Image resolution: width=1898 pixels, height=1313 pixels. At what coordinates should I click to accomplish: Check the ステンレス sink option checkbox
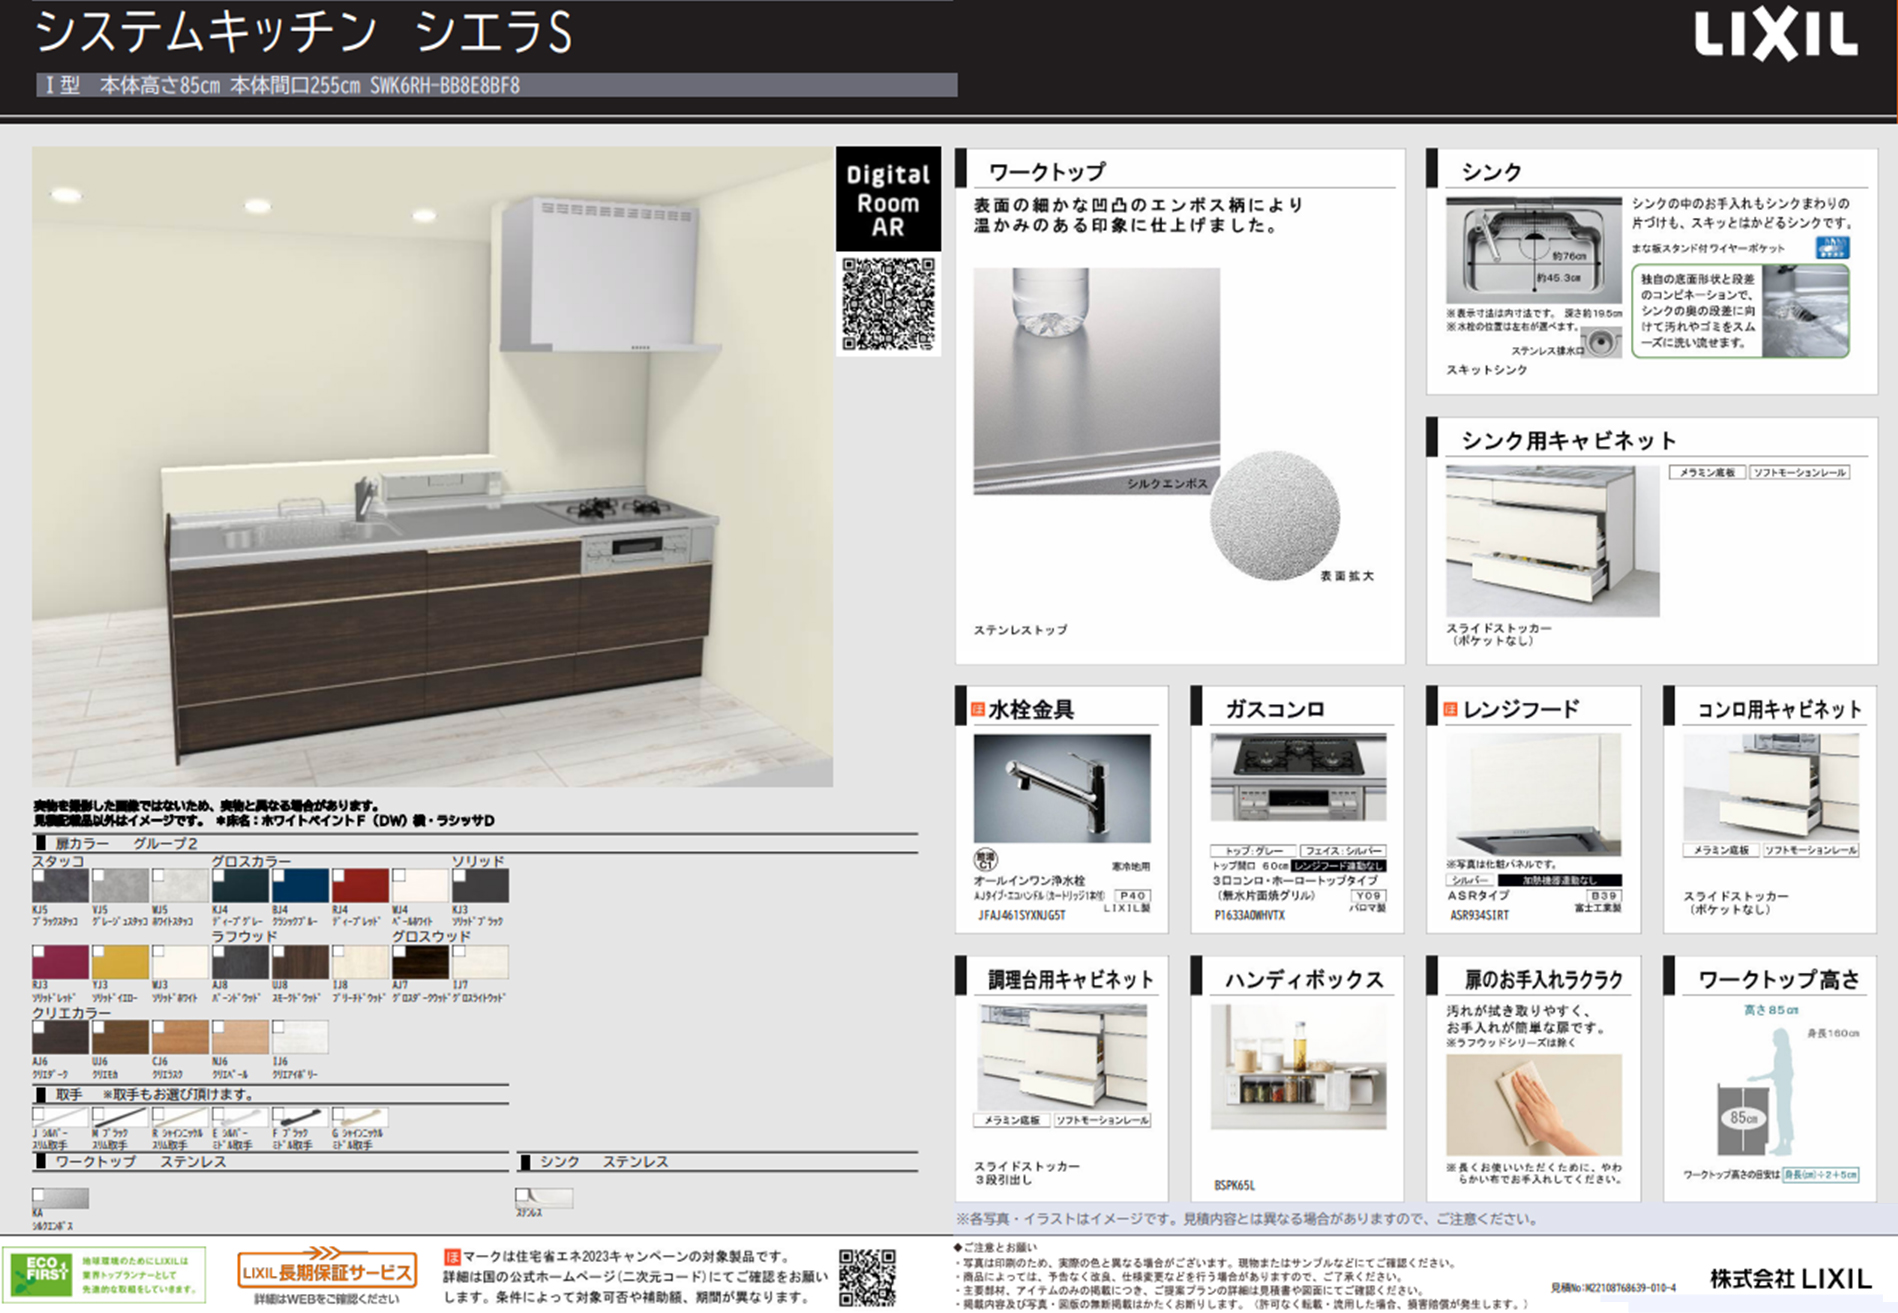(x=521, y=1194)
